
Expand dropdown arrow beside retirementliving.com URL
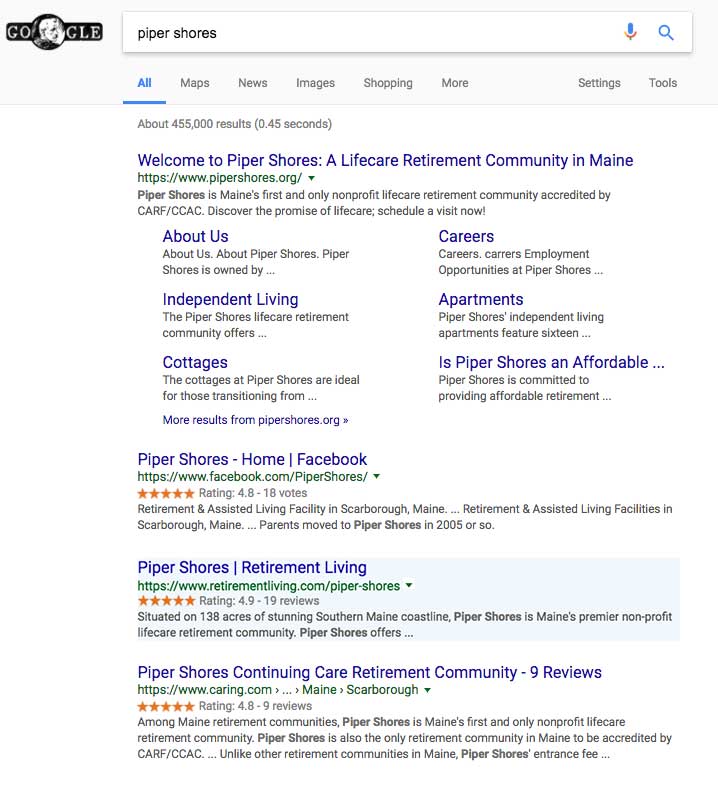409,586
